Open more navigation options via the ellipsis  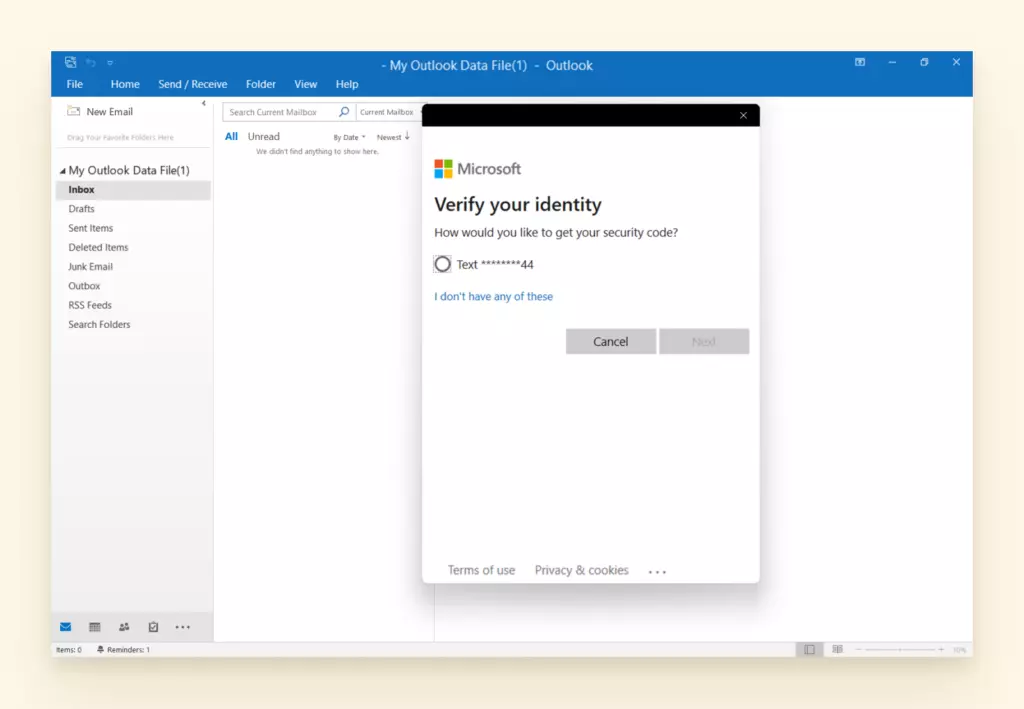click(x=182, y=627)
